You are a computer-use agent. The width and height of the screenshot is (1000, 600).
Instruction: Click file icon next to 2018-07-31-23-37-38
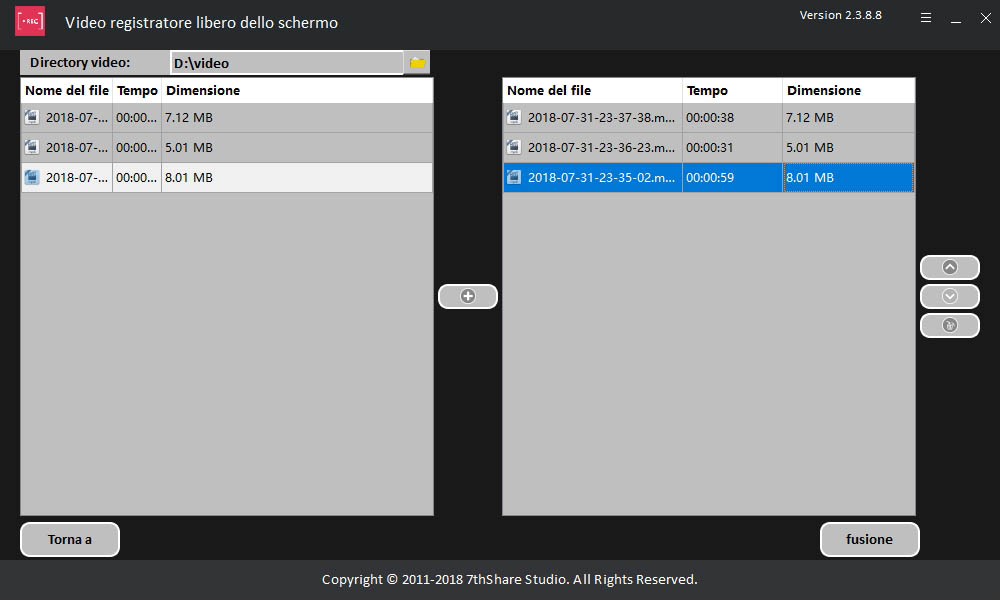click(x=513, y=117)
